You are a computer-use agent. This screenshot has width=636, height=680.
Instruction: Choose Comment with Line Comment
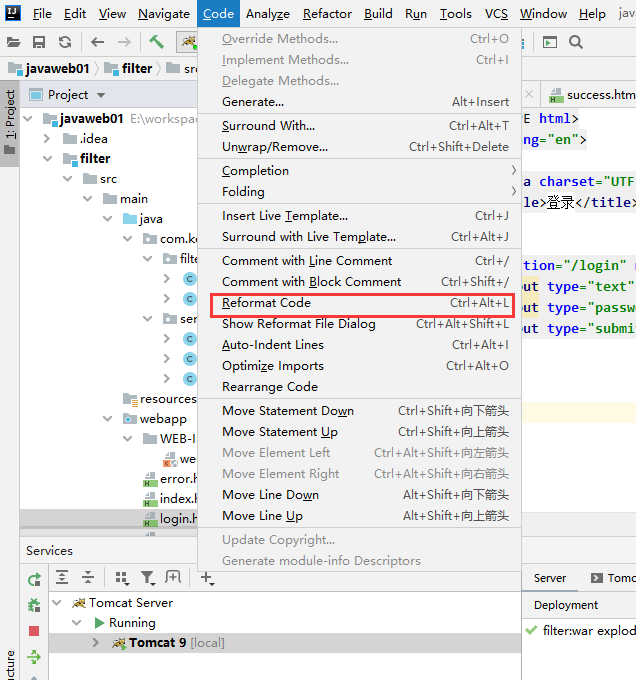360,261
